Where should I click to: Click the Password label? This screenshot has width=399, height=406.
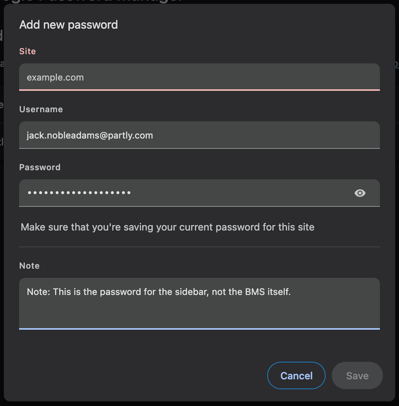coord(40,167)
